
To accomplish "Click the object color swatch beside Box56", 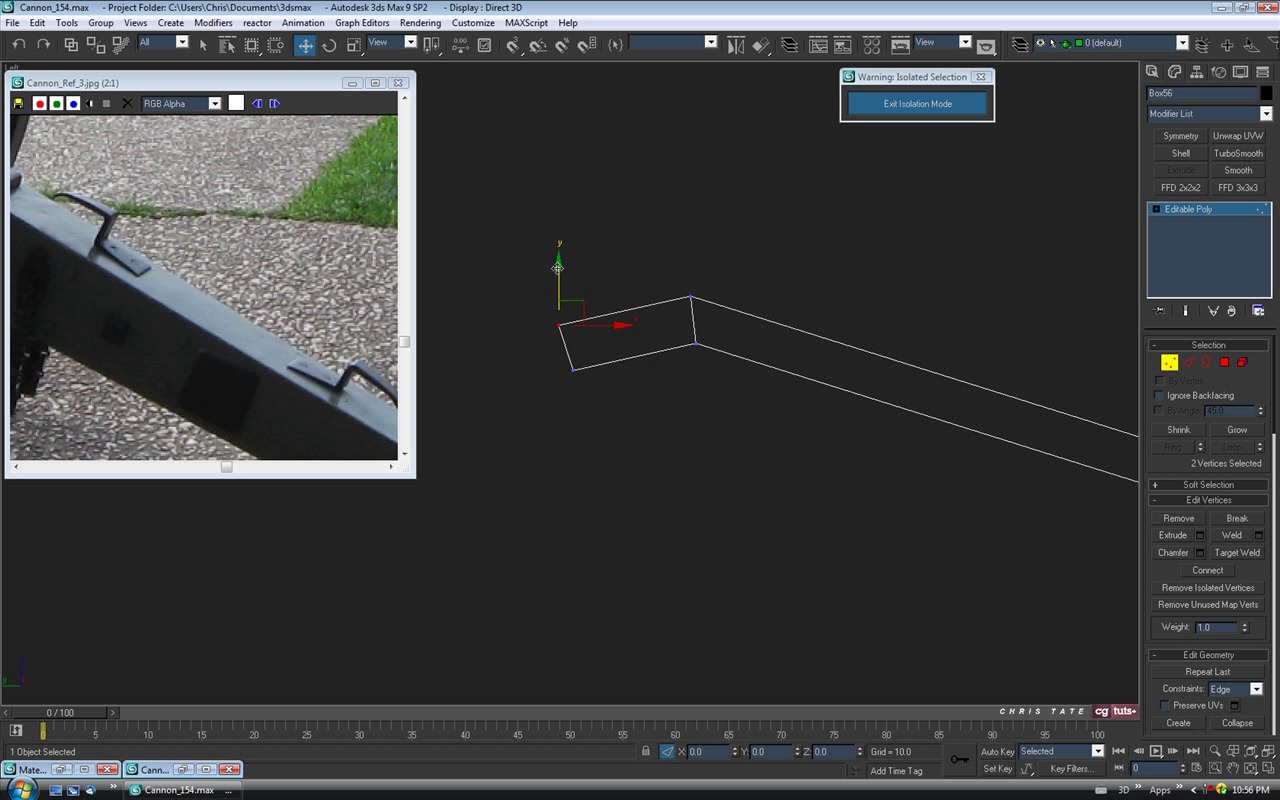I will (x=1266, y=93).
